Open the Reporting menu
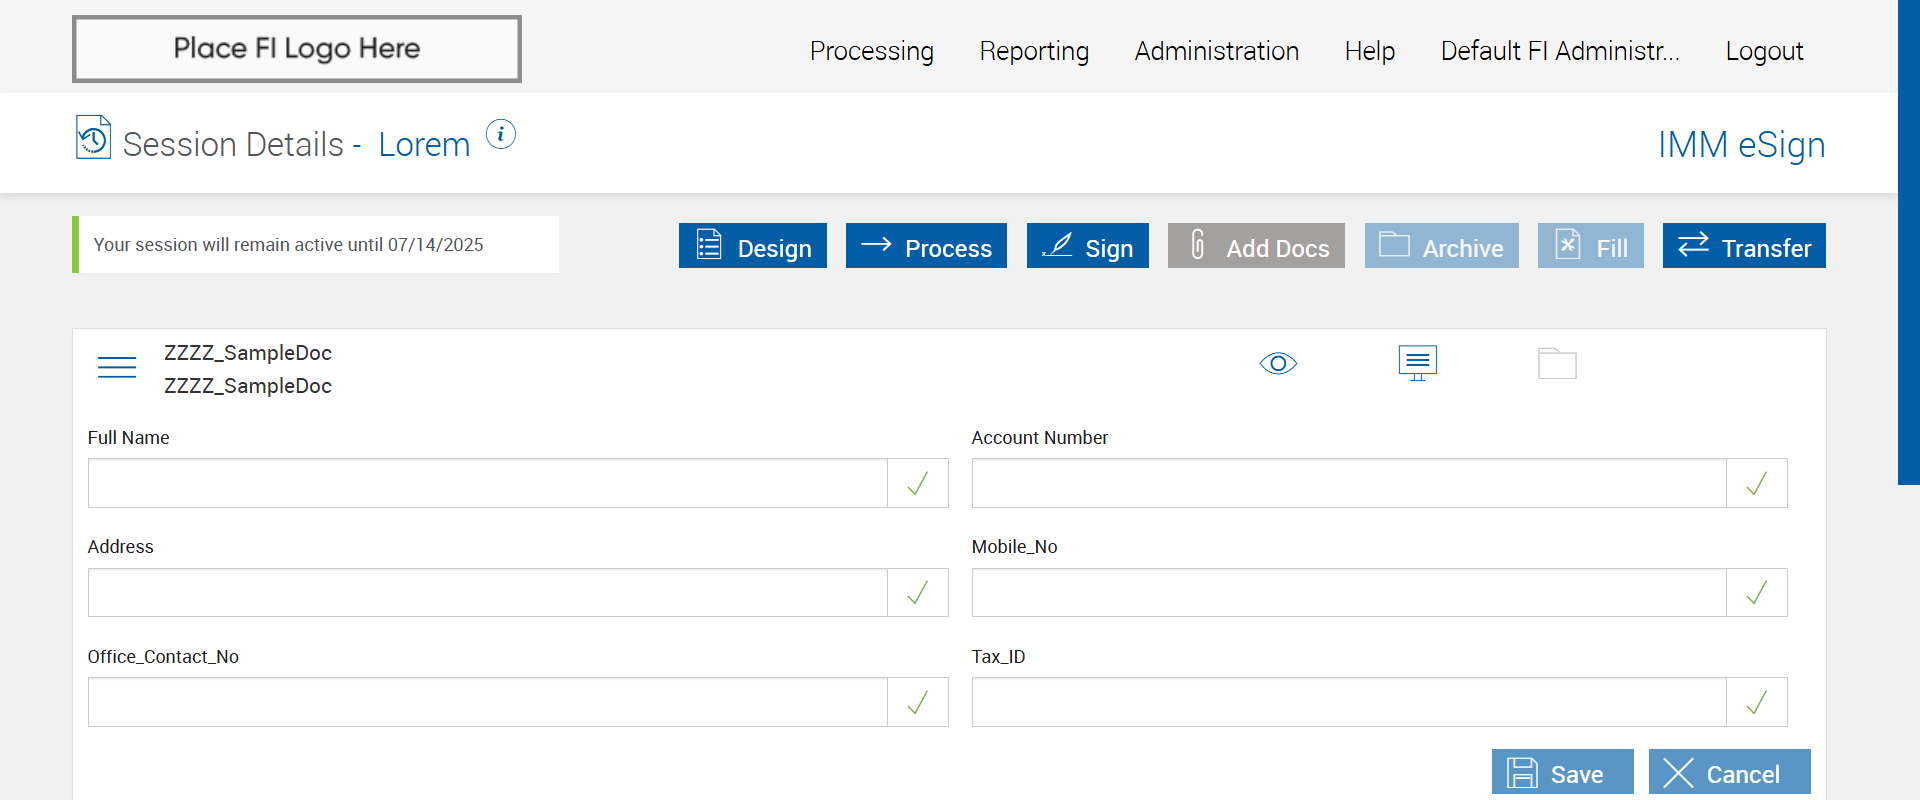This screenshot has width=1920, height=800. pyautogui.click(x=1034, y=51)
